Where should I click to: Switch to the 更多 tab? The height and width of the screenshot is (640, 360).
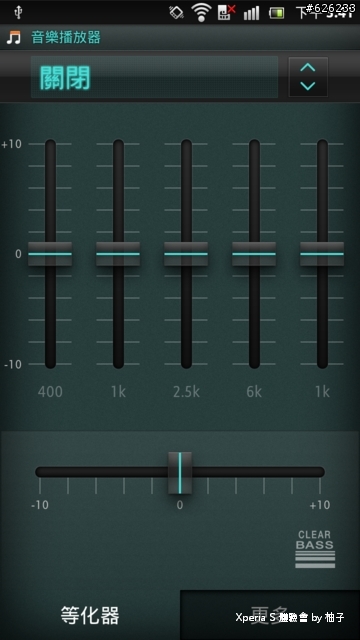tap(270, 615)
